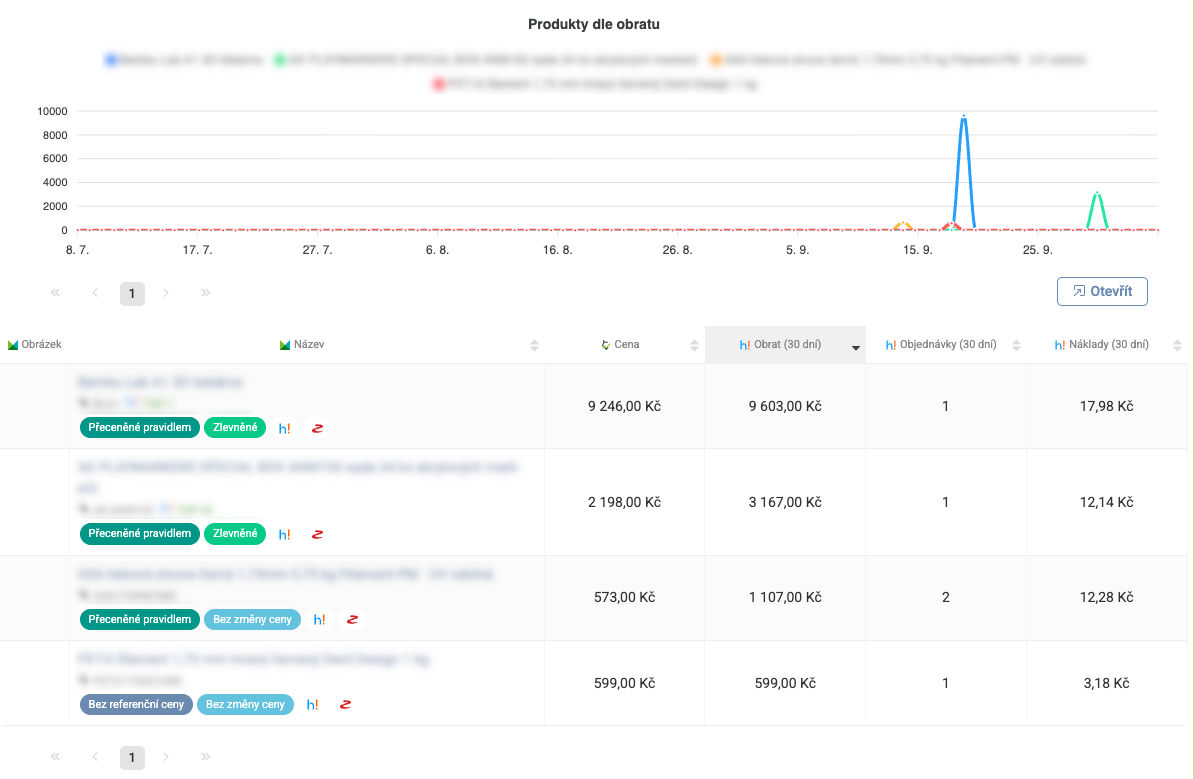Select page 1 in bottom pagination
1194x779 pixels.
[132, 757]
